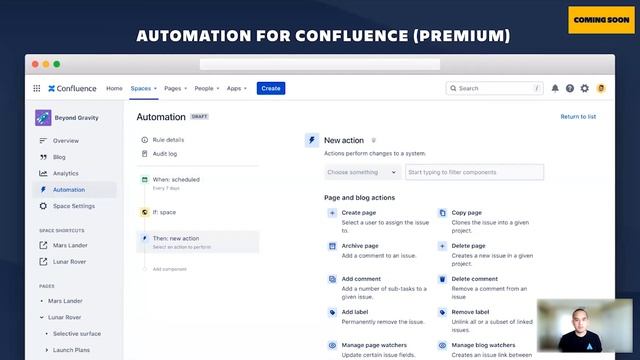
Task: Delete new action via trash icon
Action: (x=373, y=140)
